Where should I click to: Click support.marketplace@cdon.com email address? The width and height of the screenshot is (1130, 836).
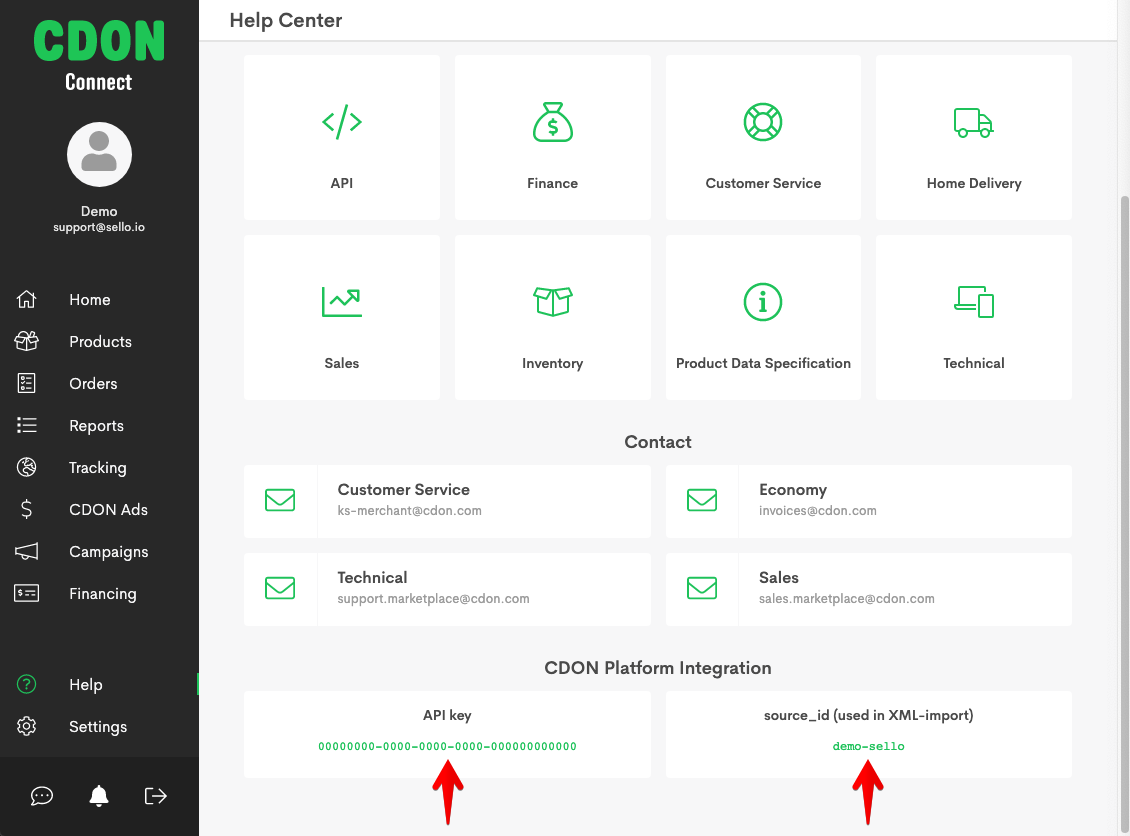point(433,598)
